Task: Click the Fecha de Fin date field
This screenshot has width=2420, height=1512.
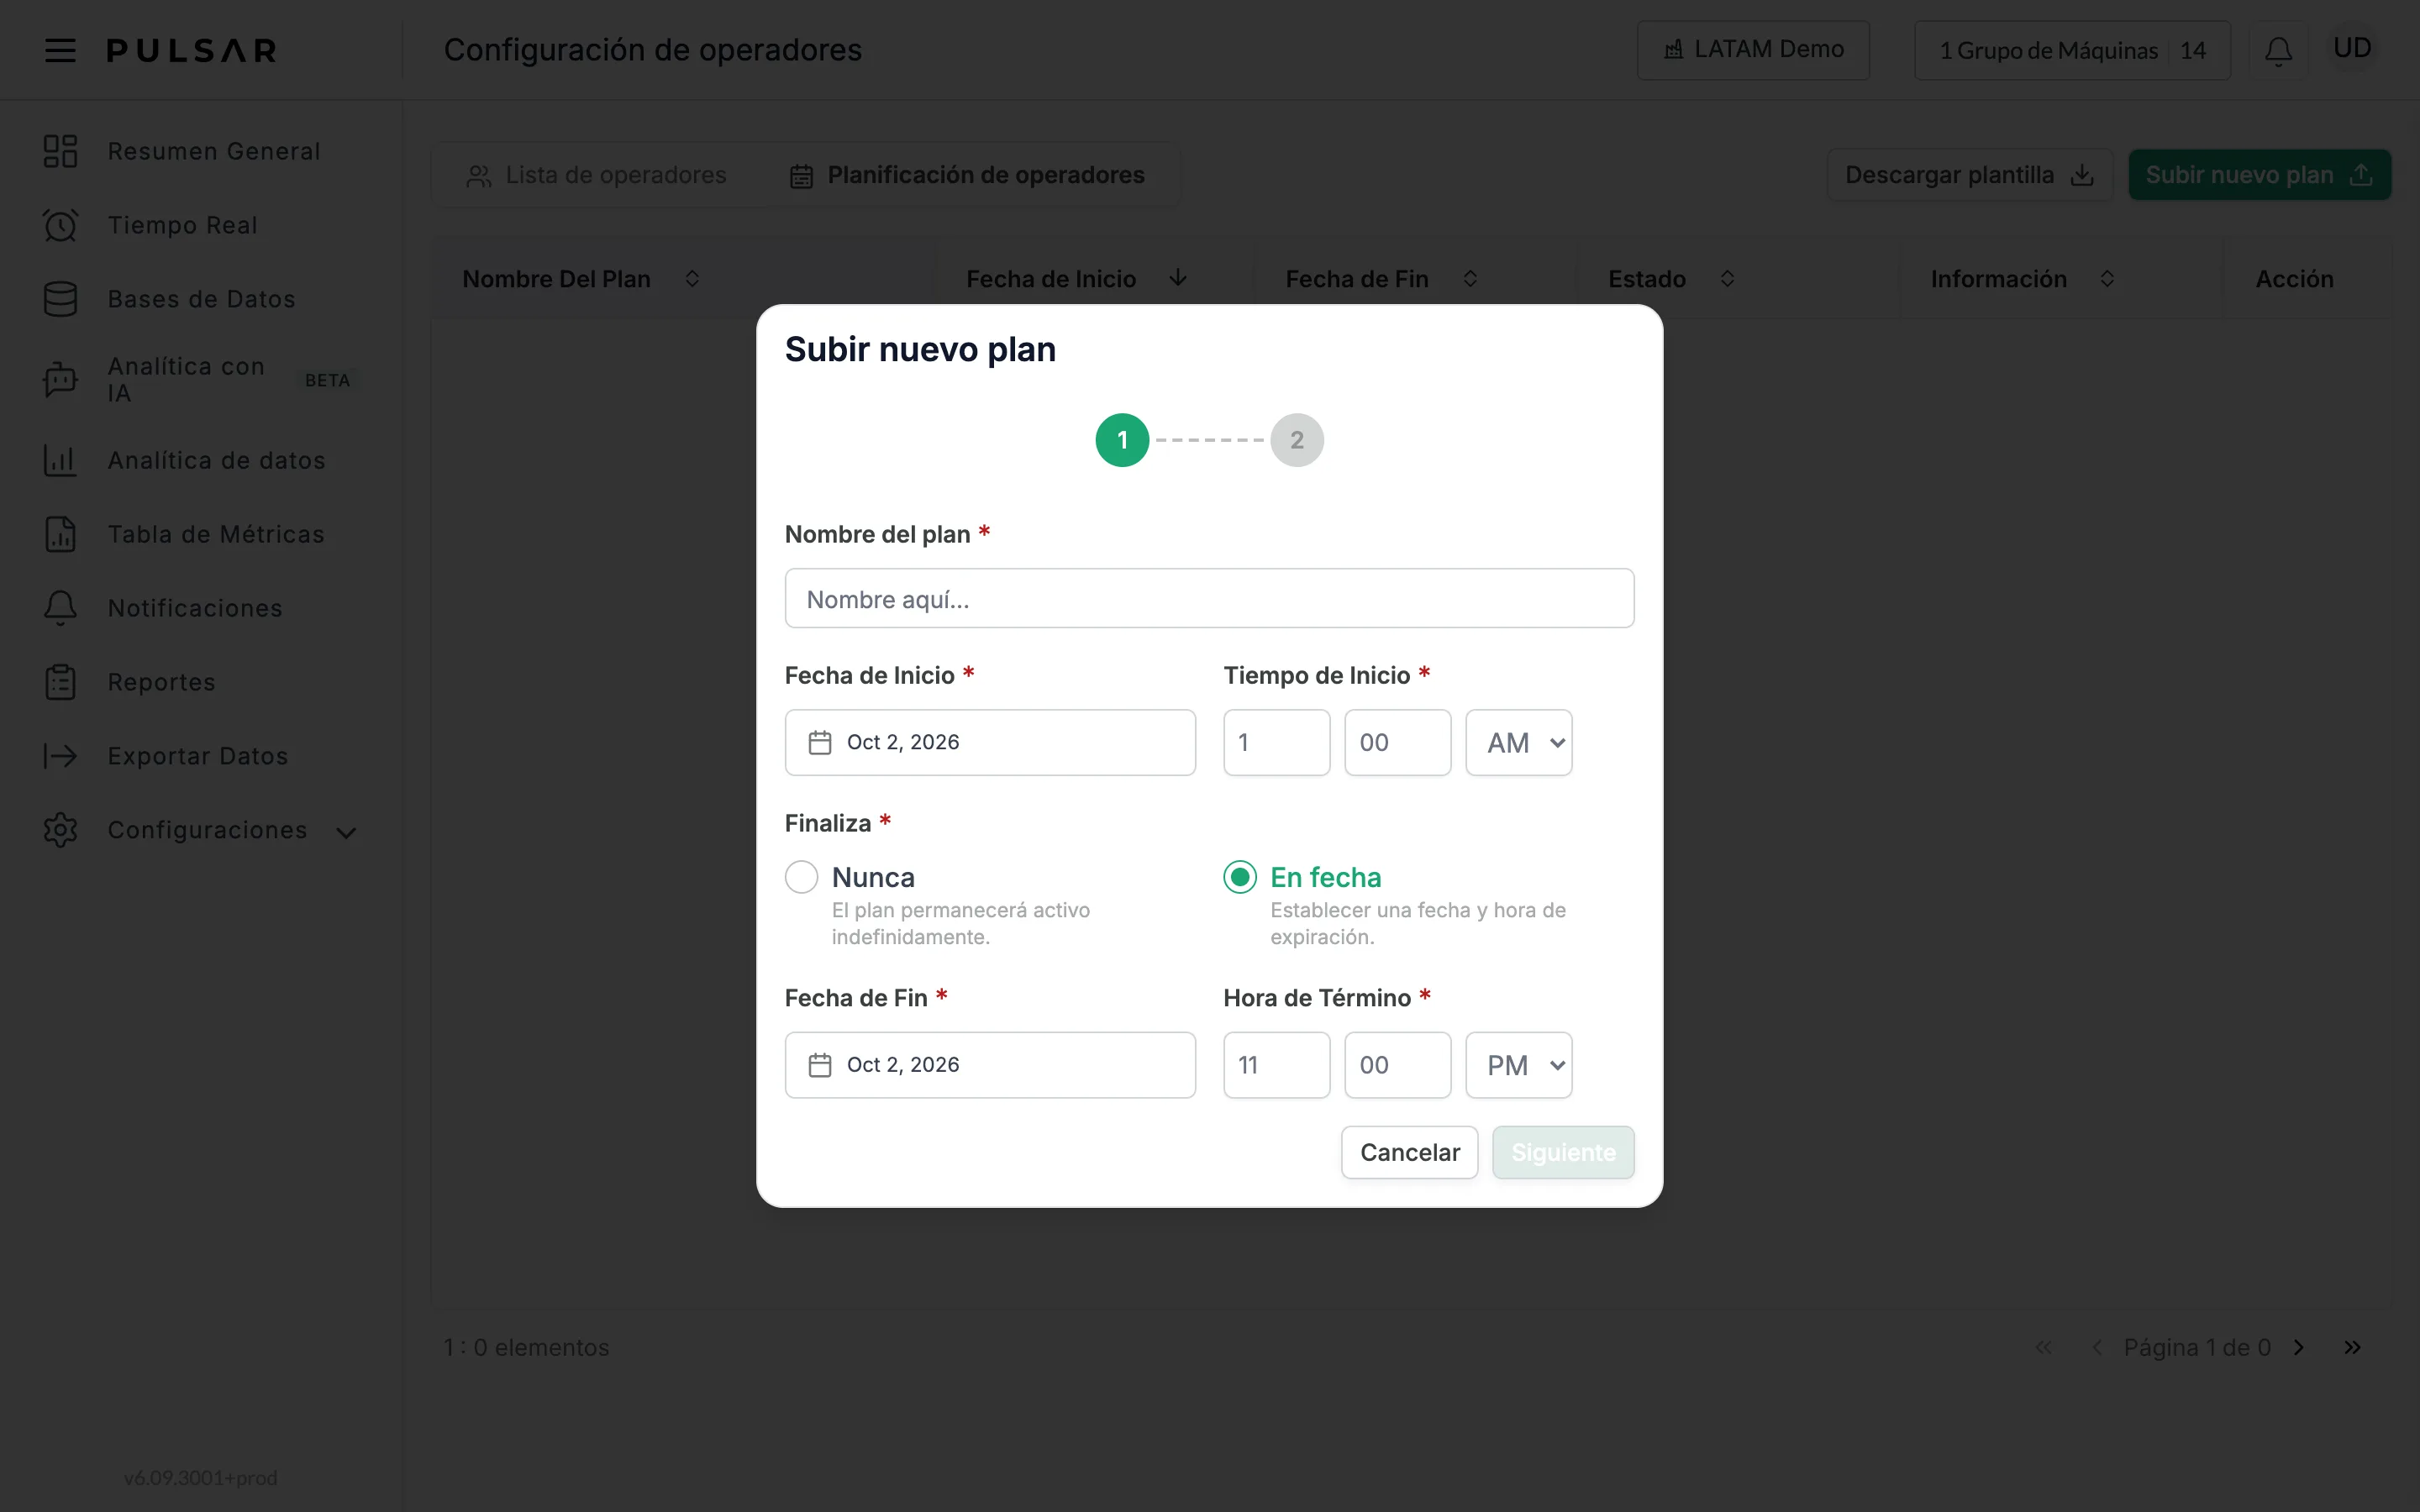Action: pos(990,1065)
